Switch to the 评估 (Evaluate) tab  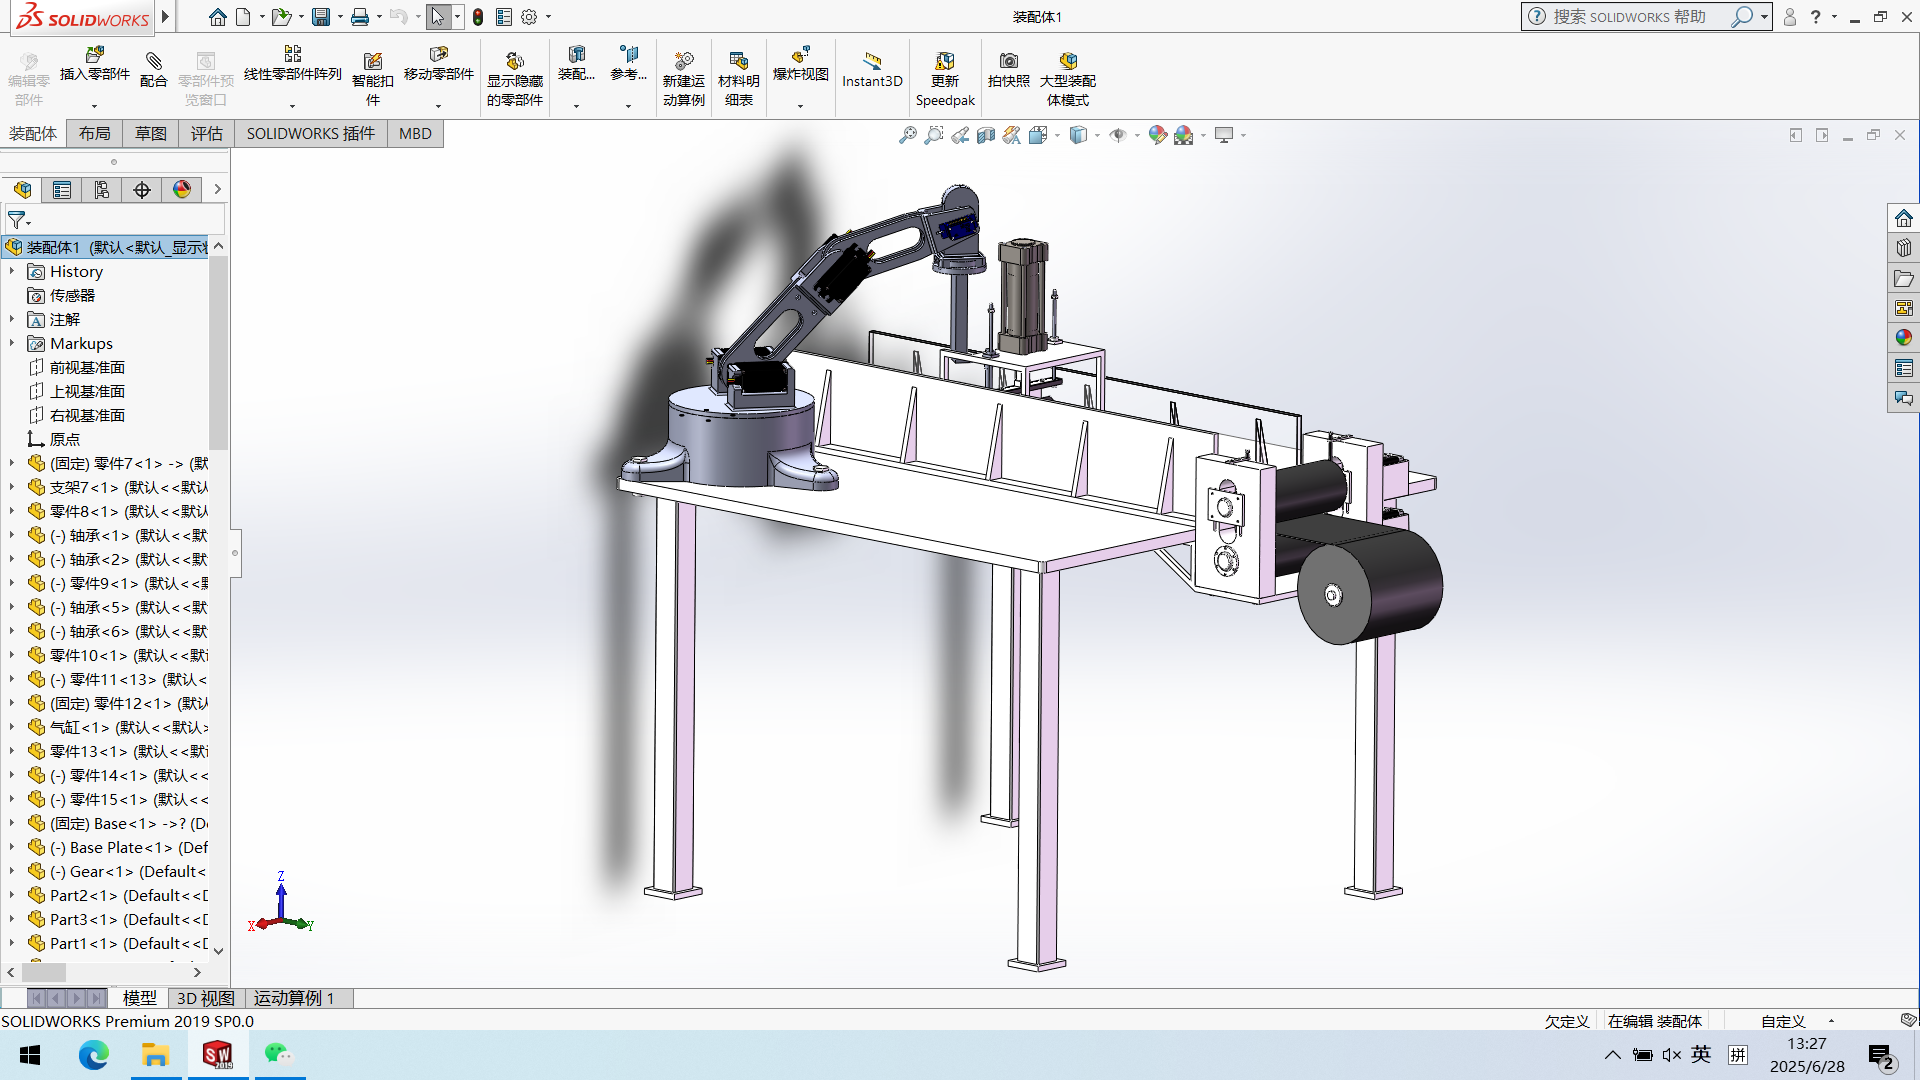[206, 134]
